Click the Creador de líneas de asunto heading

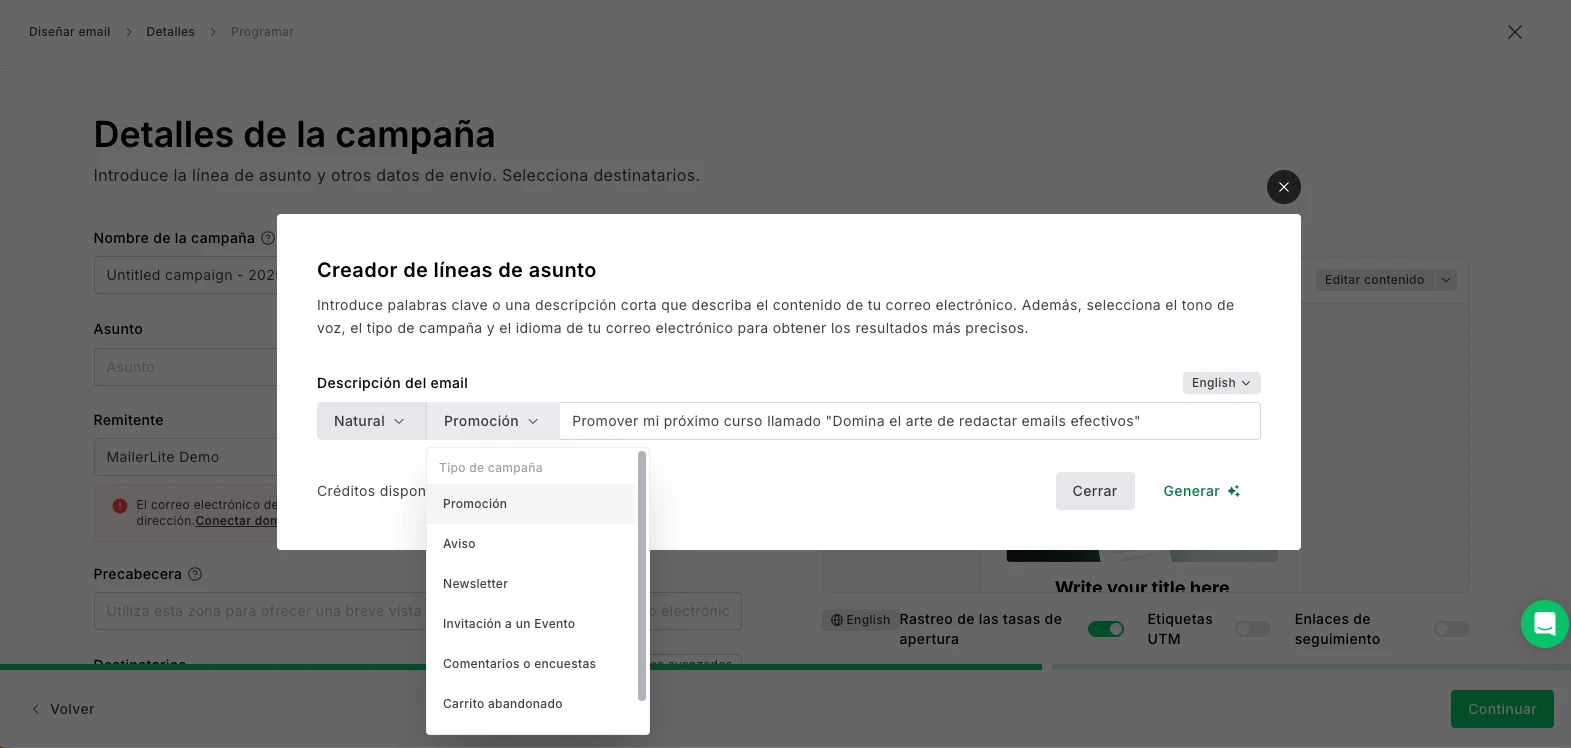pos(456,270)
